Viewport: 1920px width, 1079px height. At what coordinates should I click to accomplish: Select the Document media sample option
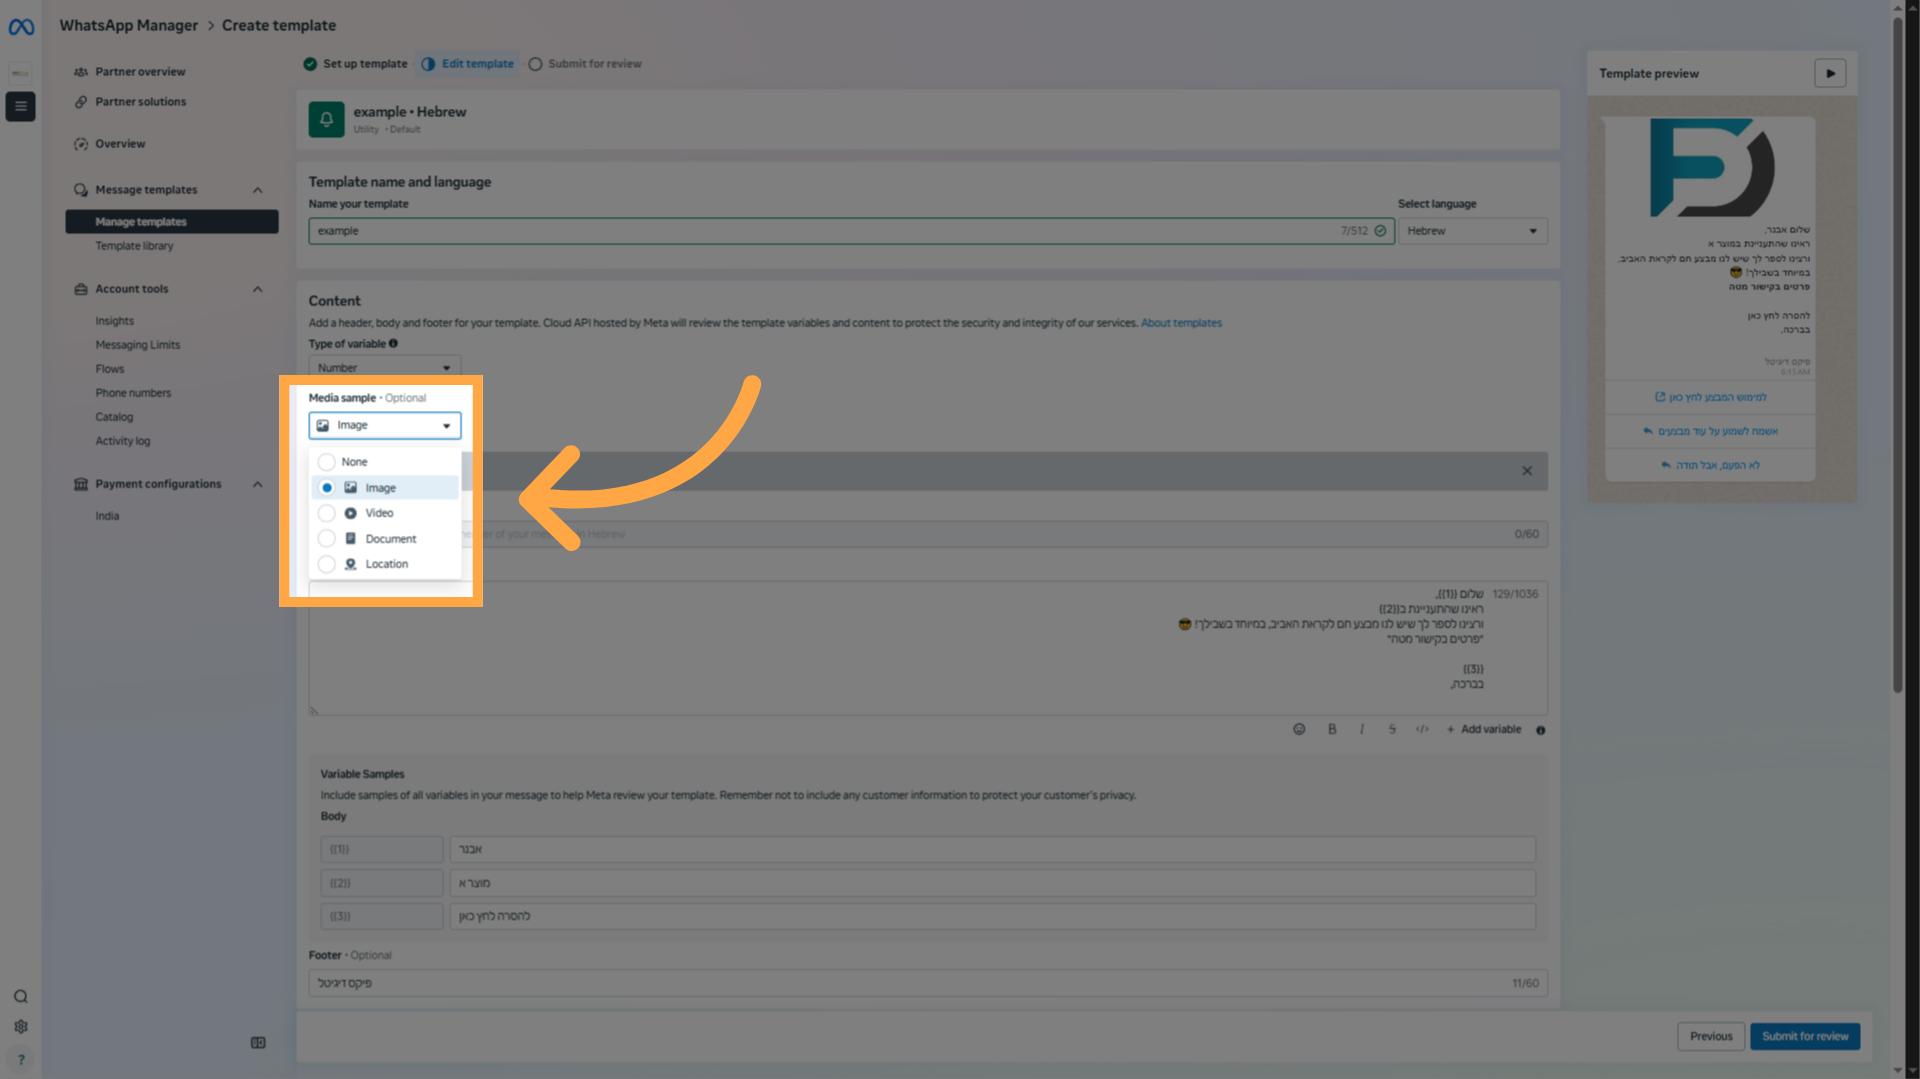click(384, 539)
